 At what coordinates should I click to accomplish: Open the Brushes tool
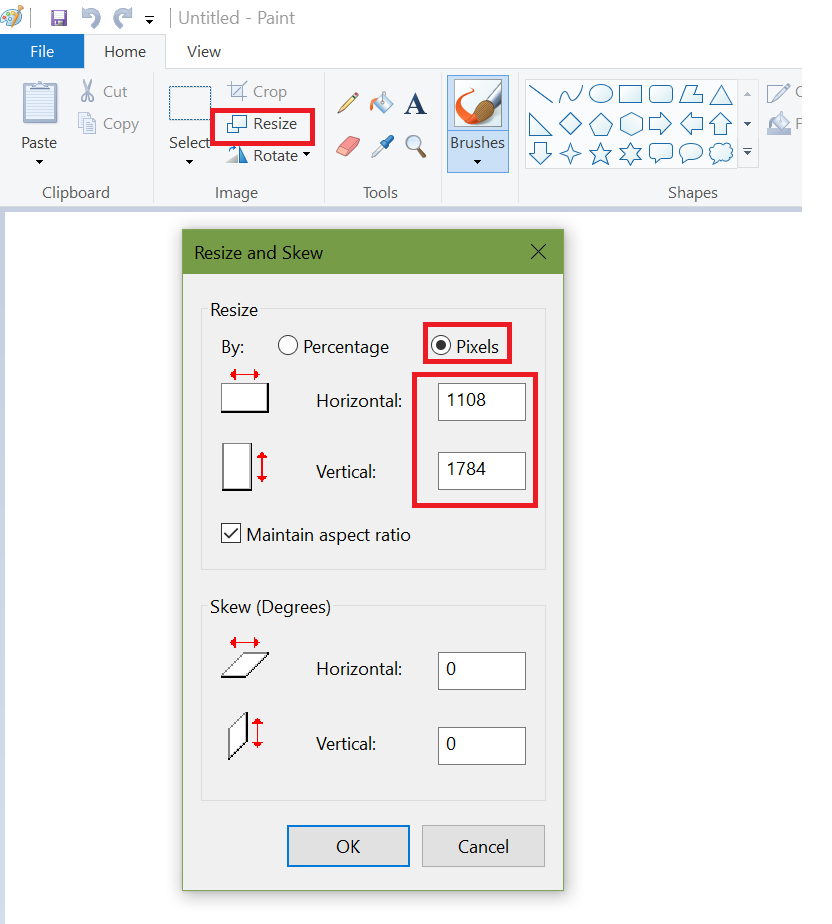tap(477, 110)
